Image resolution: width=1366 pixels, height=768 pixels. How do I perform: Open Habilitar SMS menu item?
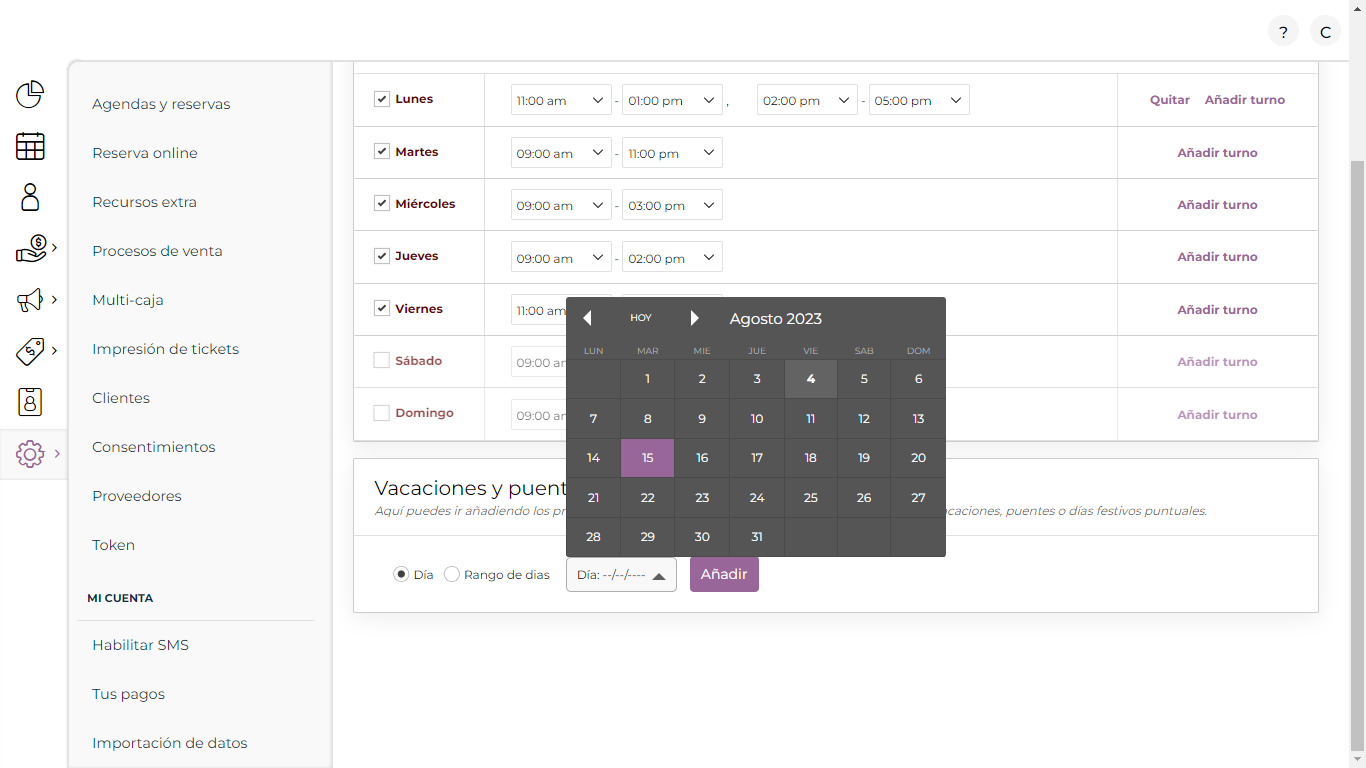[x=140, y=645]
